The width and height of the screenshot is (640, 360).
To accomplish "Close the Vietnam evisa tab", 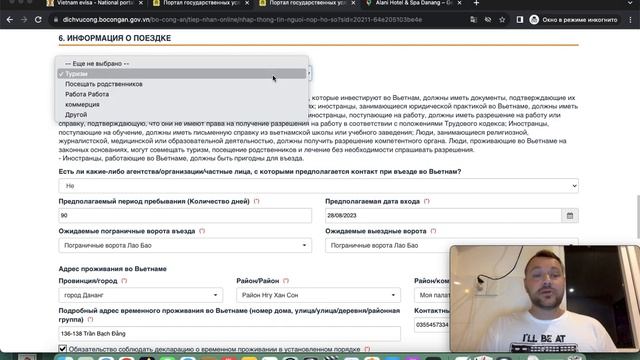I will (141, 3).
